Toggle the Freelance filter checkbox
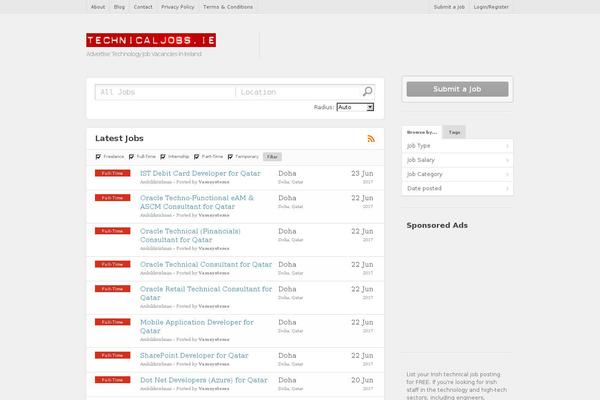600x400 pixels. click(x=98, y=157)
